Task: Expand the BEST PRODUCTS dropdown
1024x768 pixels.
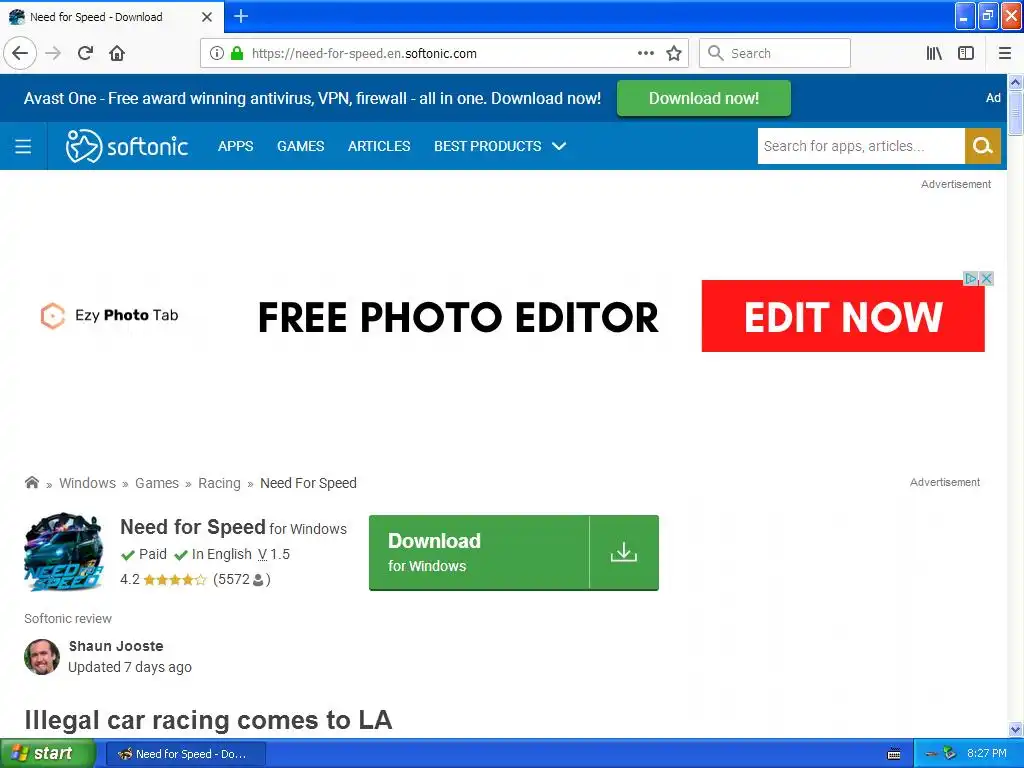Action: tap(500, 146)
